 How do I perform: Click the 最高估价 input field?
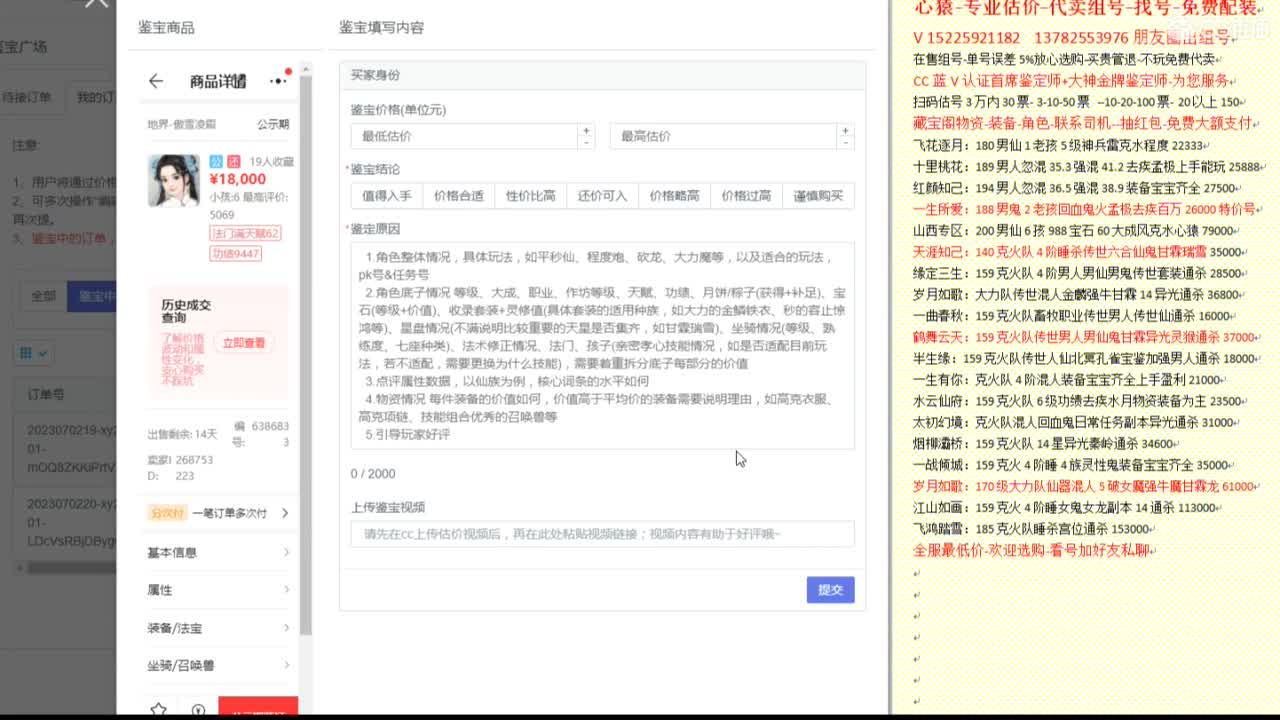[724, 137]
